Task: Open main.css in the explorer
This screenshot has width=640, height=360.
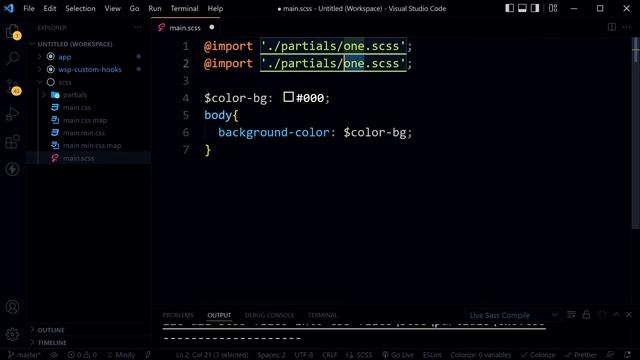Action: point(77,107)
